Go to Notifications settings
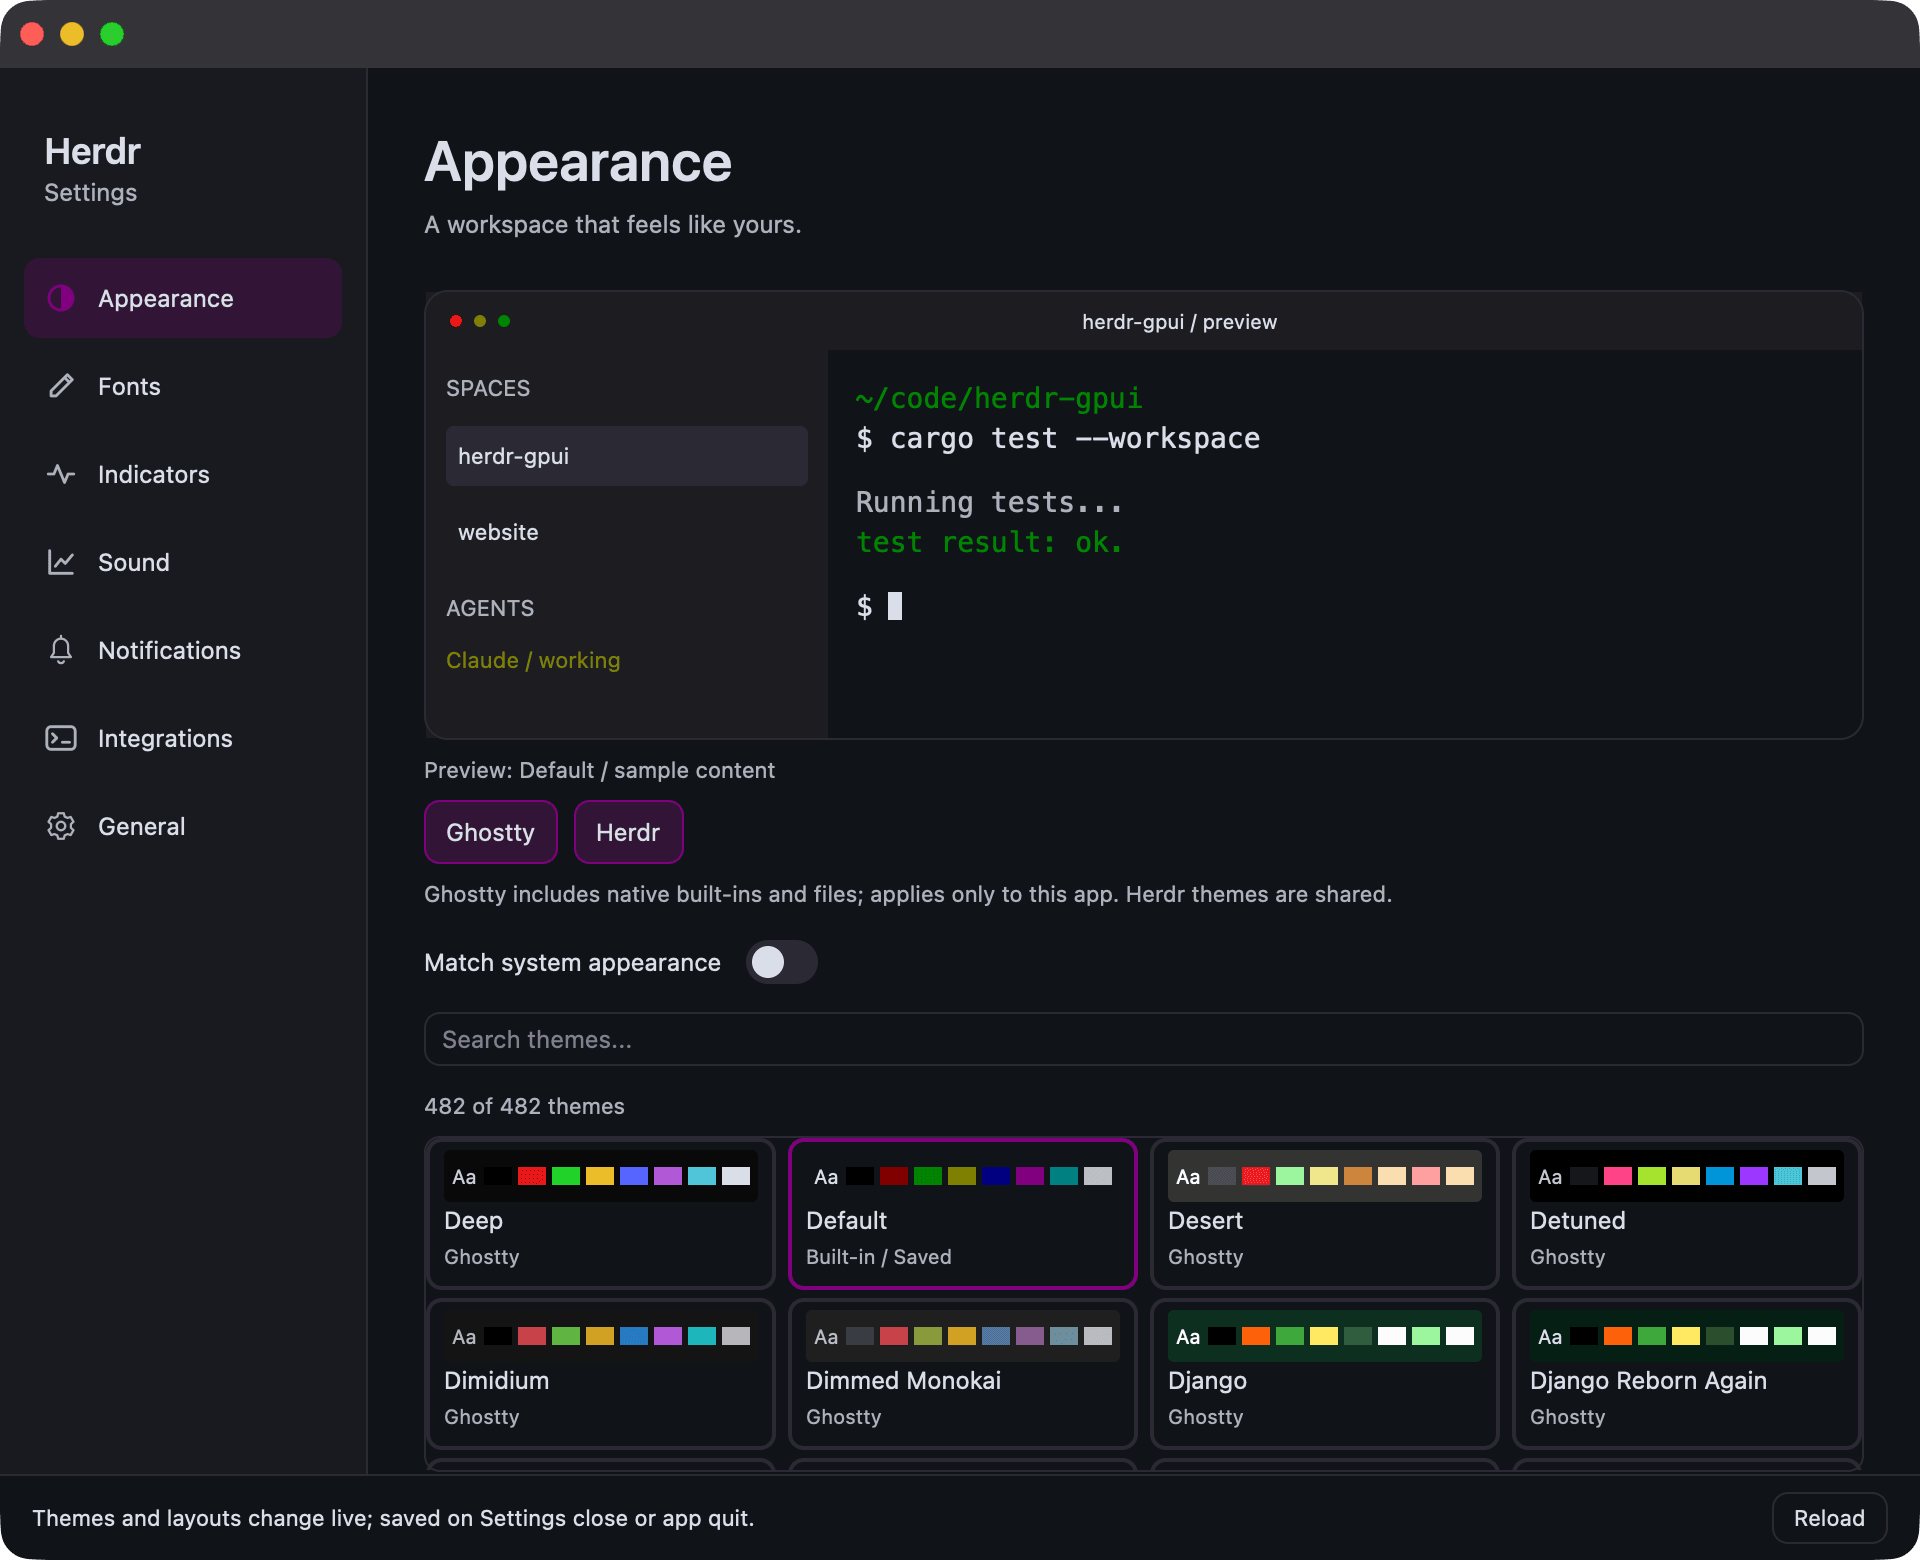The image size is (1920, 1560). point(183,650)
